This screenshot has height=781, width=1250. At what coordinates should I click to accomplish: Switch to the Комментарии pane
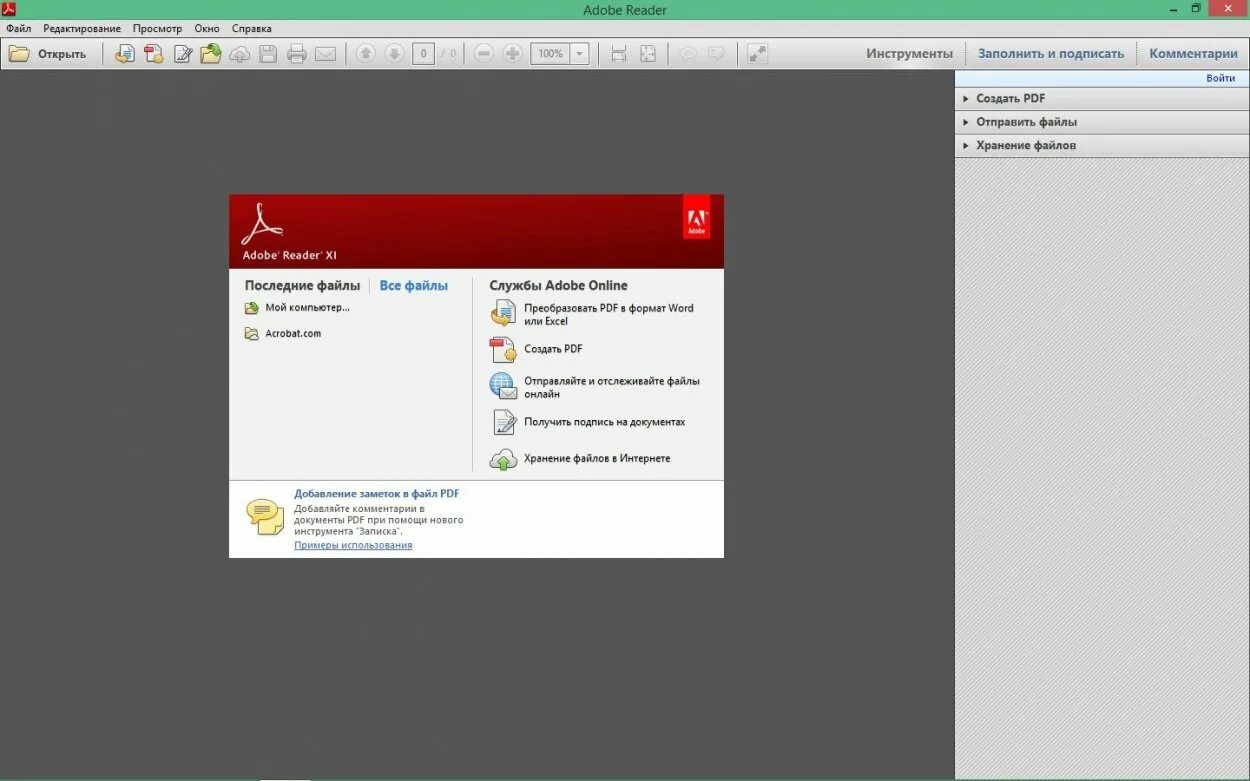[1193, 54]
